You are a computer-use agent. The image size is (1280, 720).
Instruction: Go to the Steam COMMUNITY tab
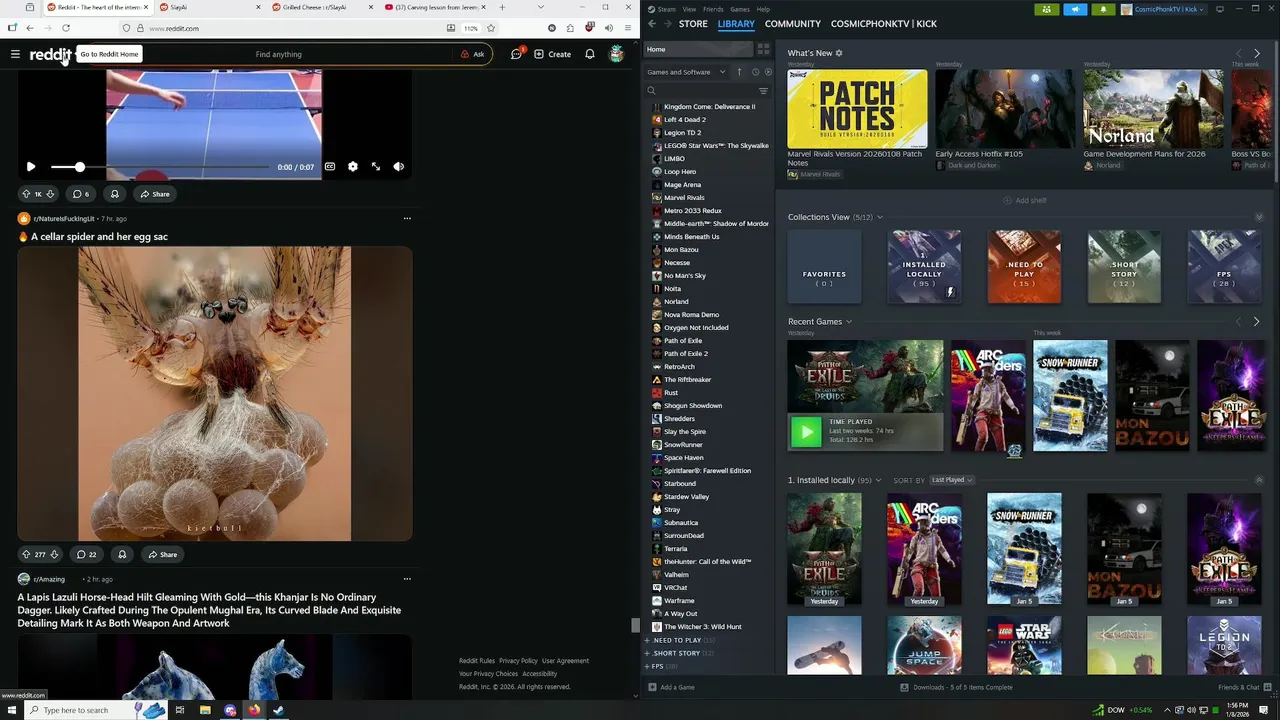point(793,23)
